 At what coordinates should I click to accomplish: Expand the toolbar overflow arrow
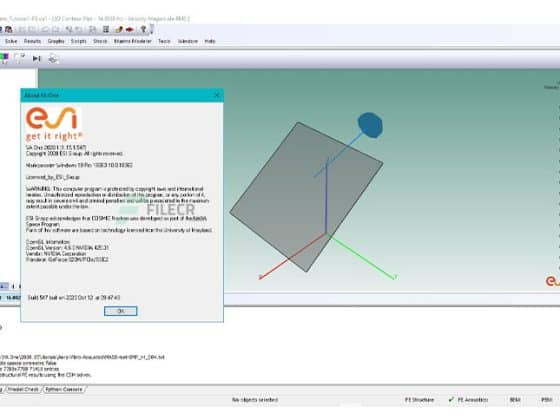point(151,29)
